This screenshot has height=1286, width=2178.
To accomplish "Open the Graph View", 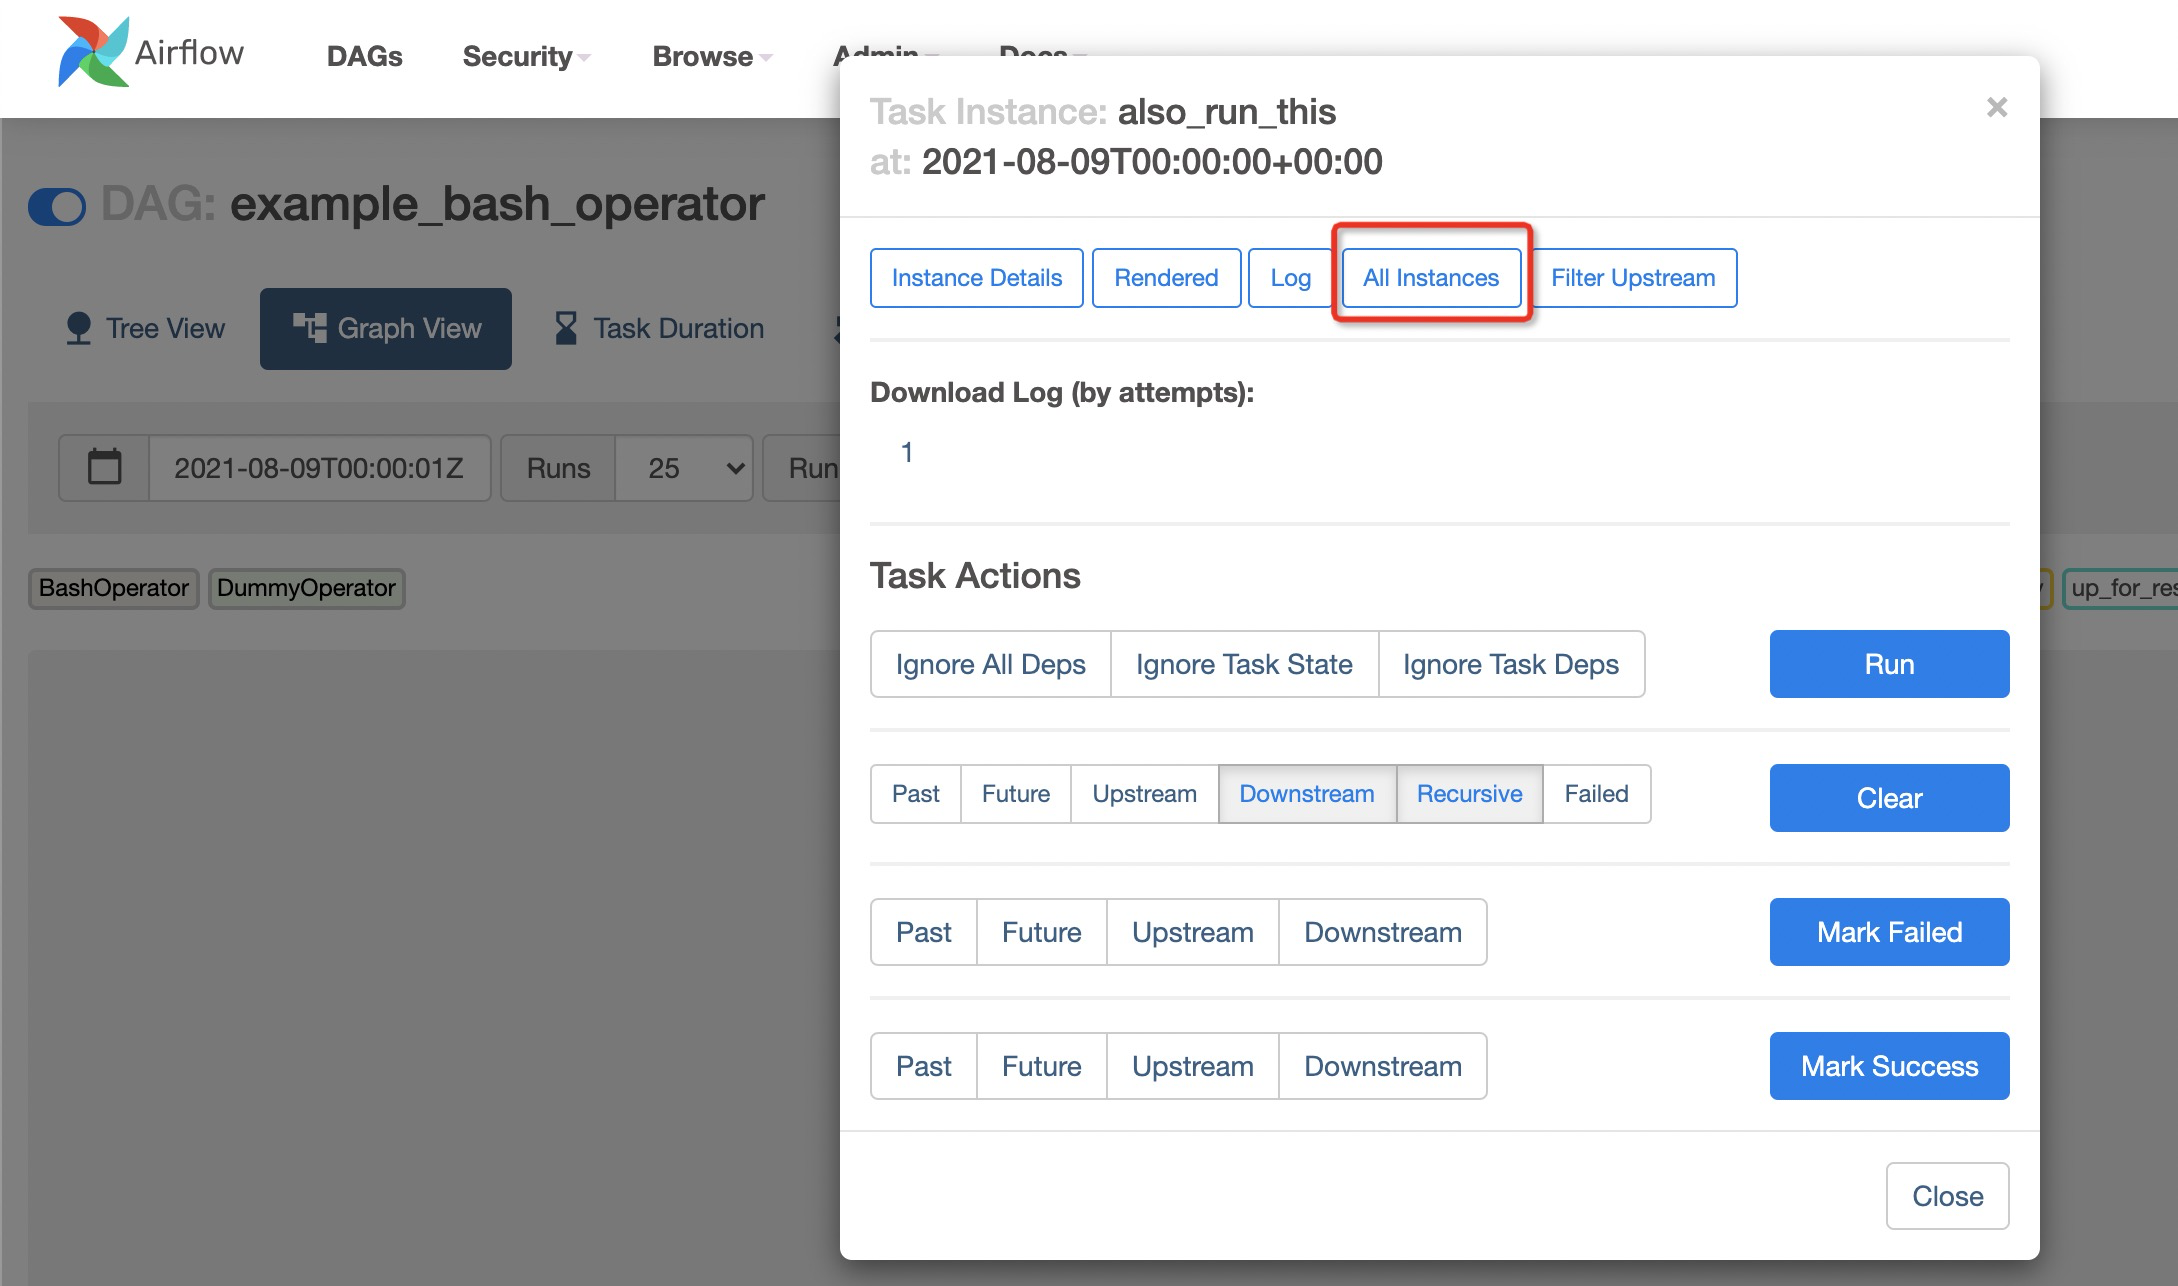I will (x=386, y=328).
